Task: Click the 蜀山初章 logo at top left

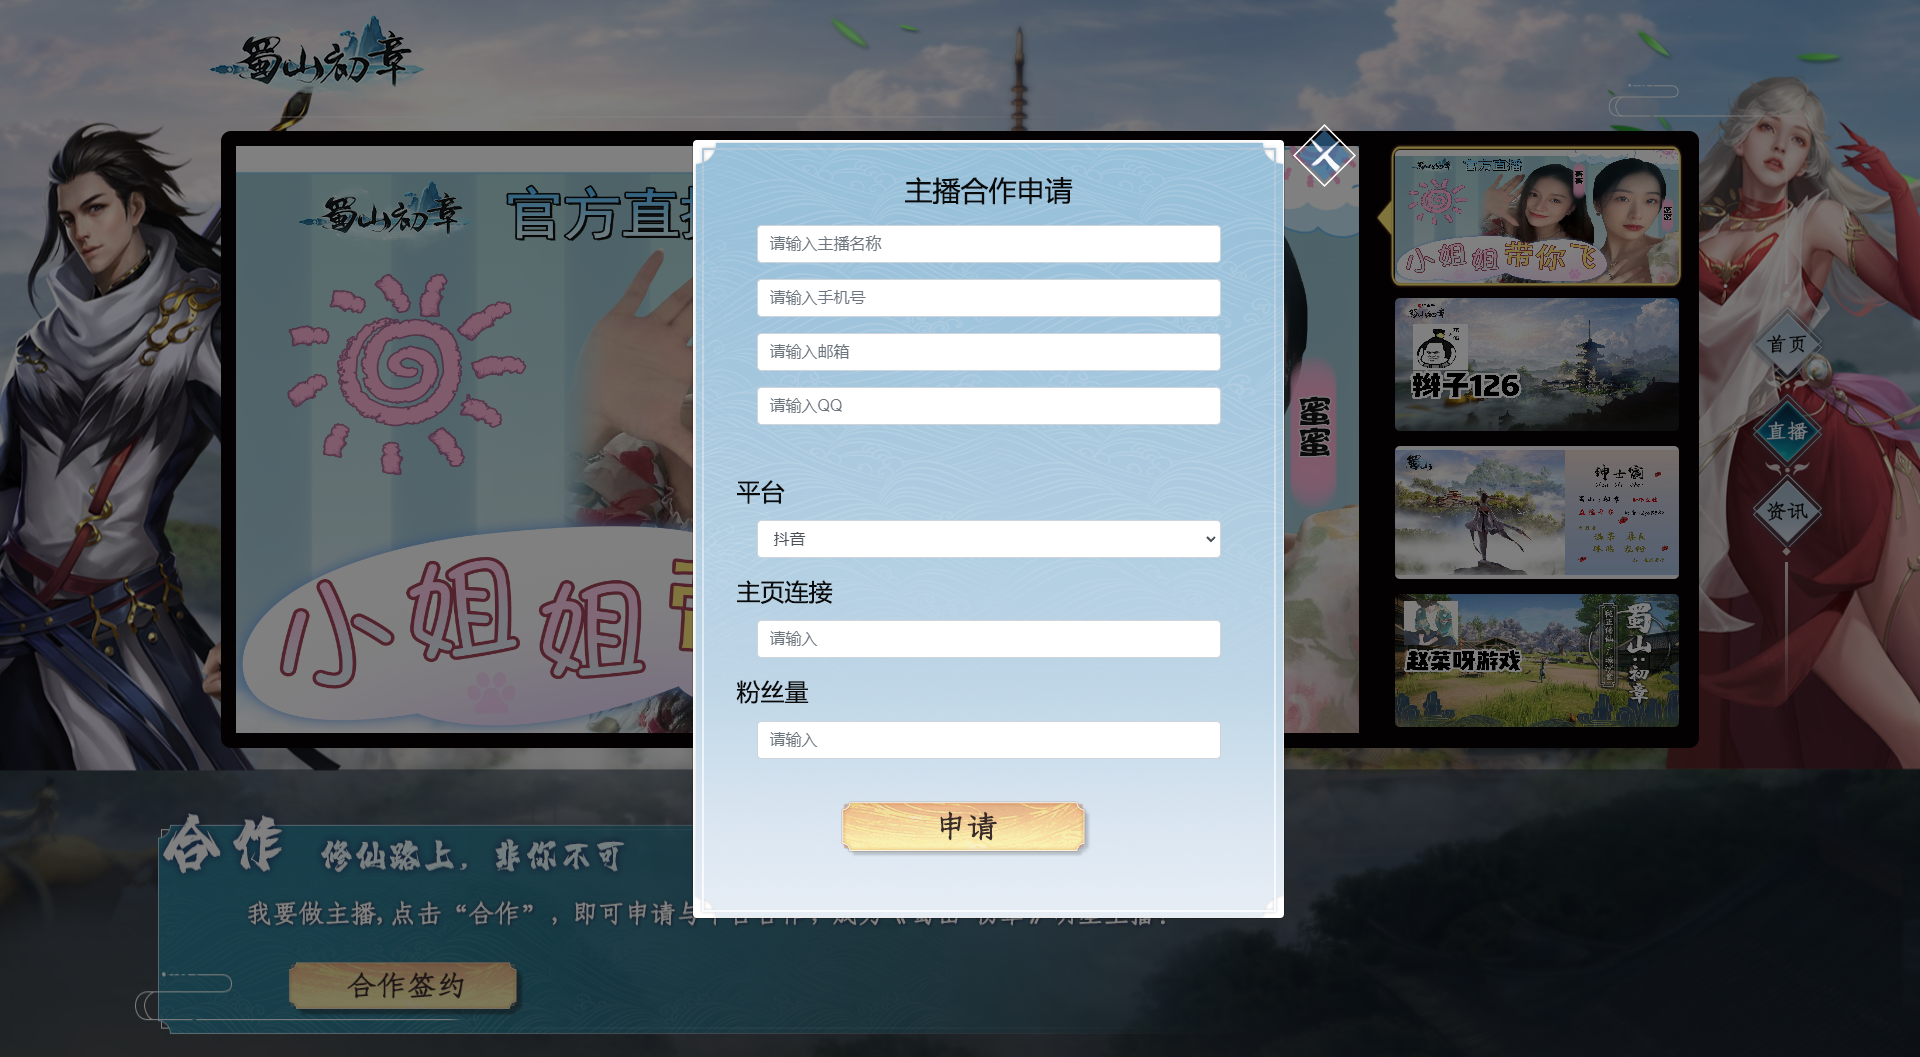Action: (317, 55)
